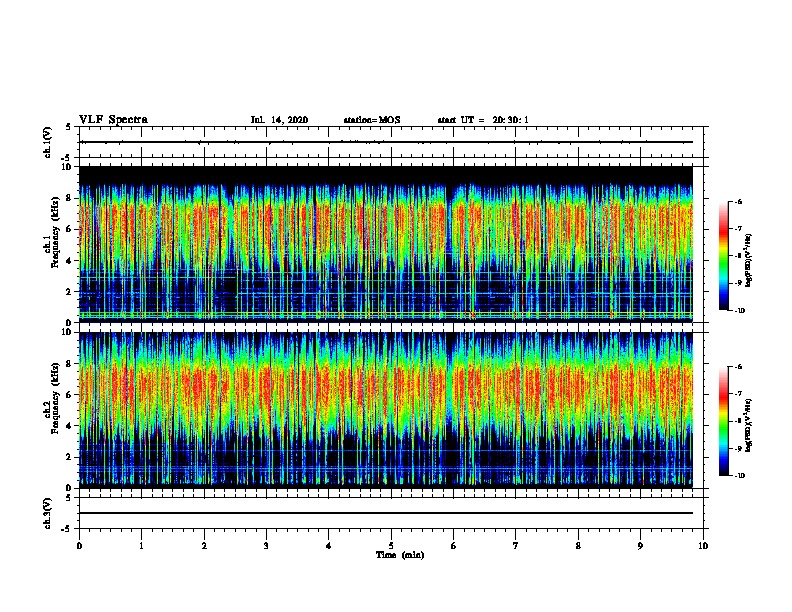Click the "ch.1(V)" waveform axis label
This screenshot has width=792, height=612.
pyautogui.click(x=48, y=142)
